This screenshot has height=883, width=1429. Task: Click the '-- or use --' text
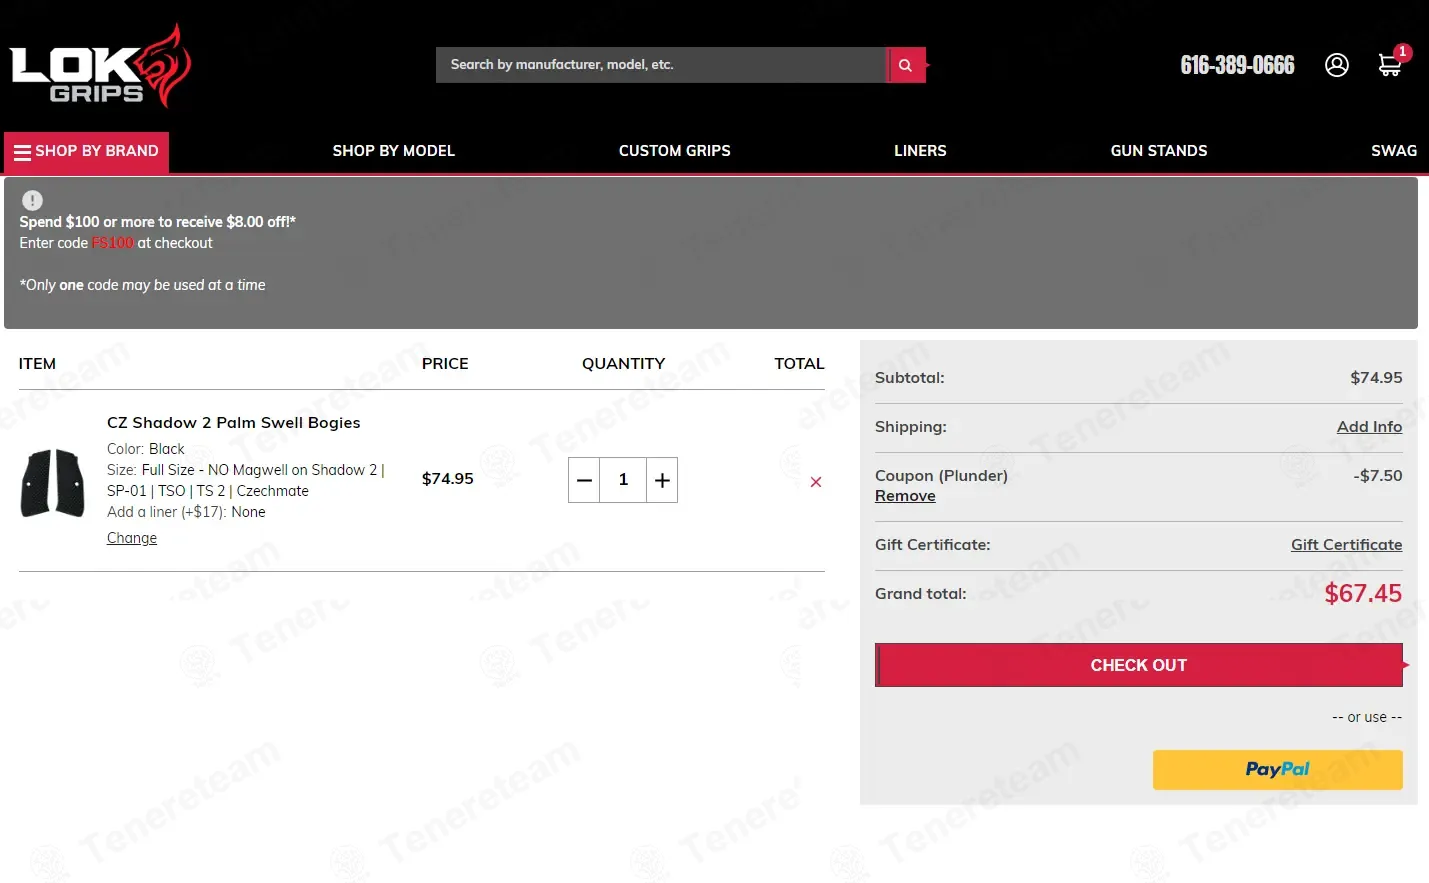tap(1367, 717)
